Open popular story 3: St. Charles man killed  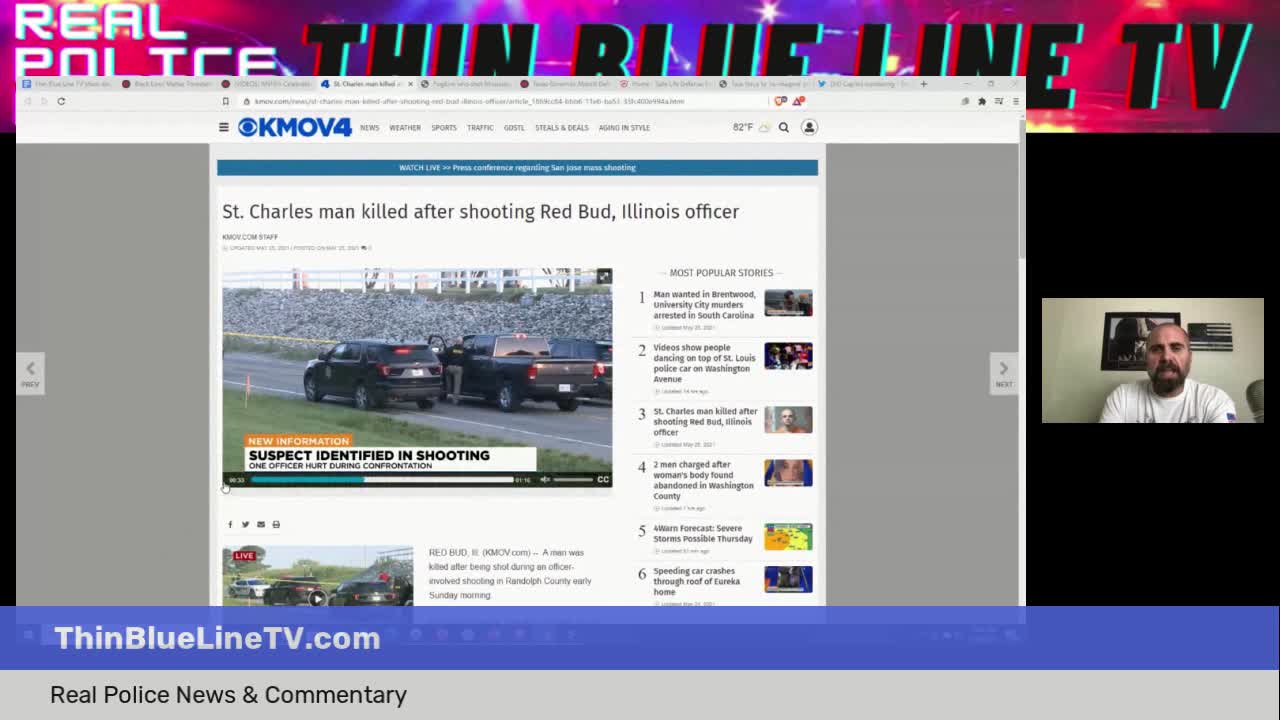tap(705, 422)
